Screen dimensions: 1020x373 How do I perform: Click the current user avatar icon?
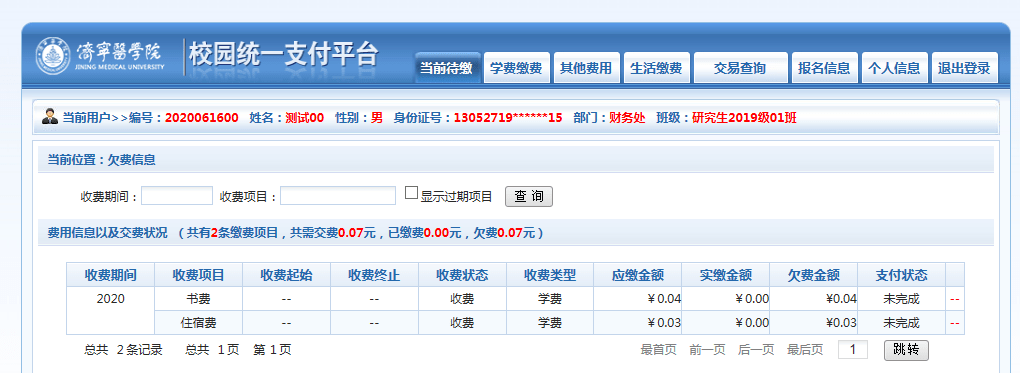point(50,117)
